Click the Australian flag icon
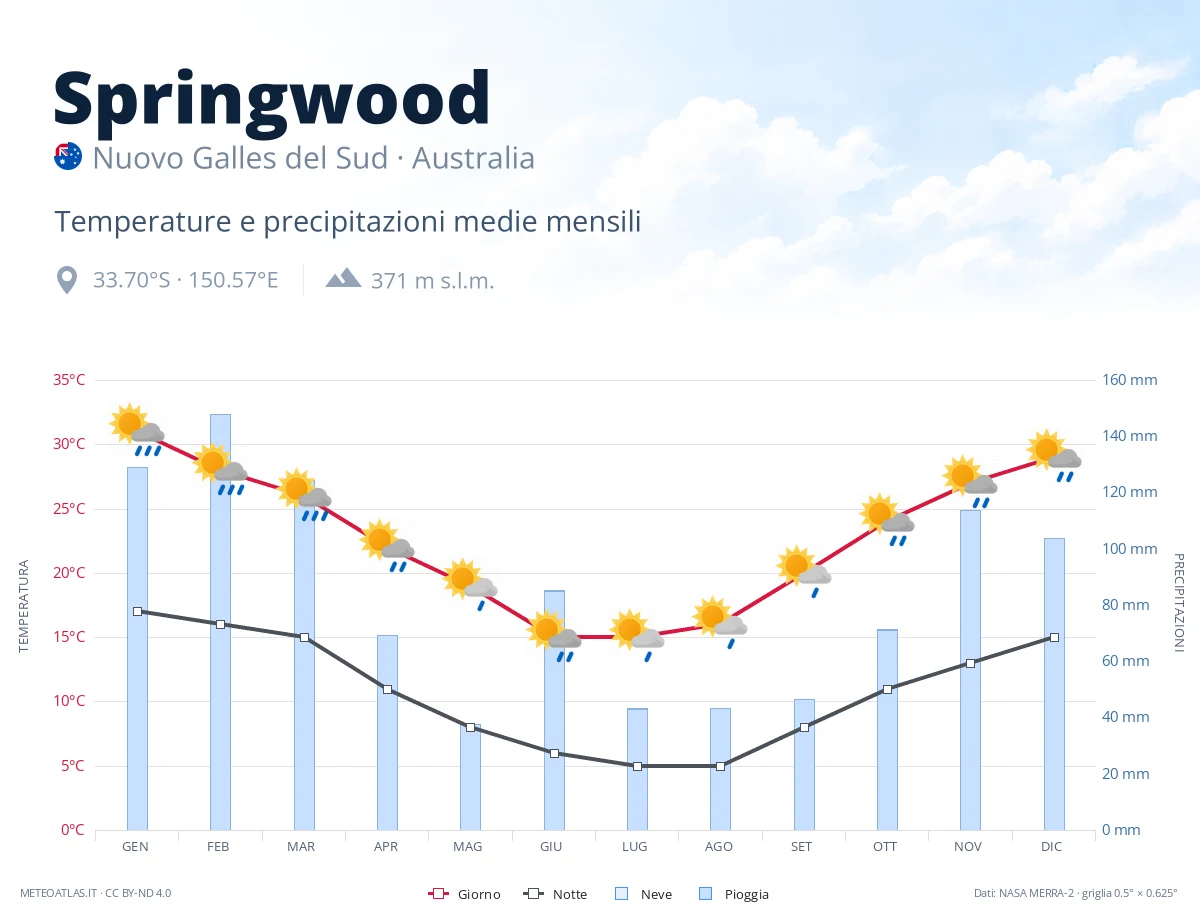The width and height of the screenshot is (1200, 920). tap(67, 157)
